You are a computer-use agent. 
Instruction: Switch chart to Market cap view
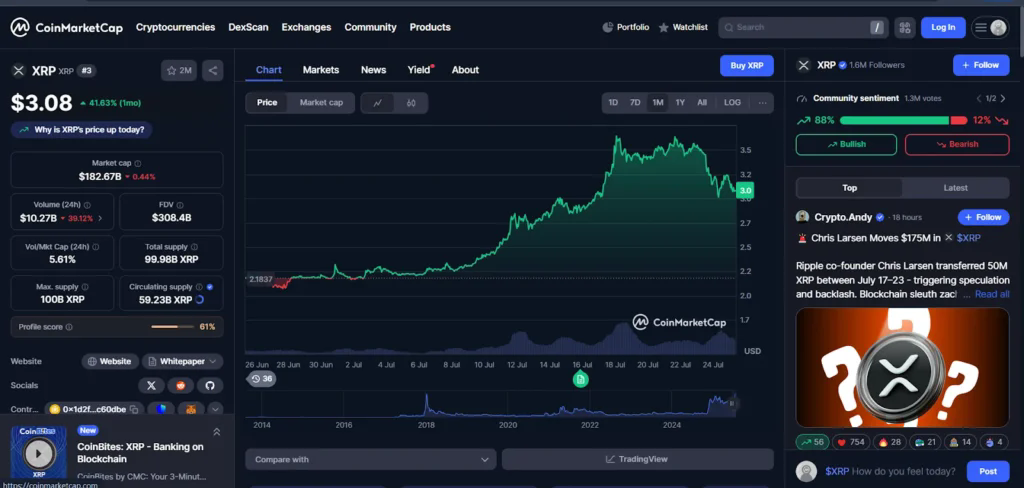click(x=321, y=103)
